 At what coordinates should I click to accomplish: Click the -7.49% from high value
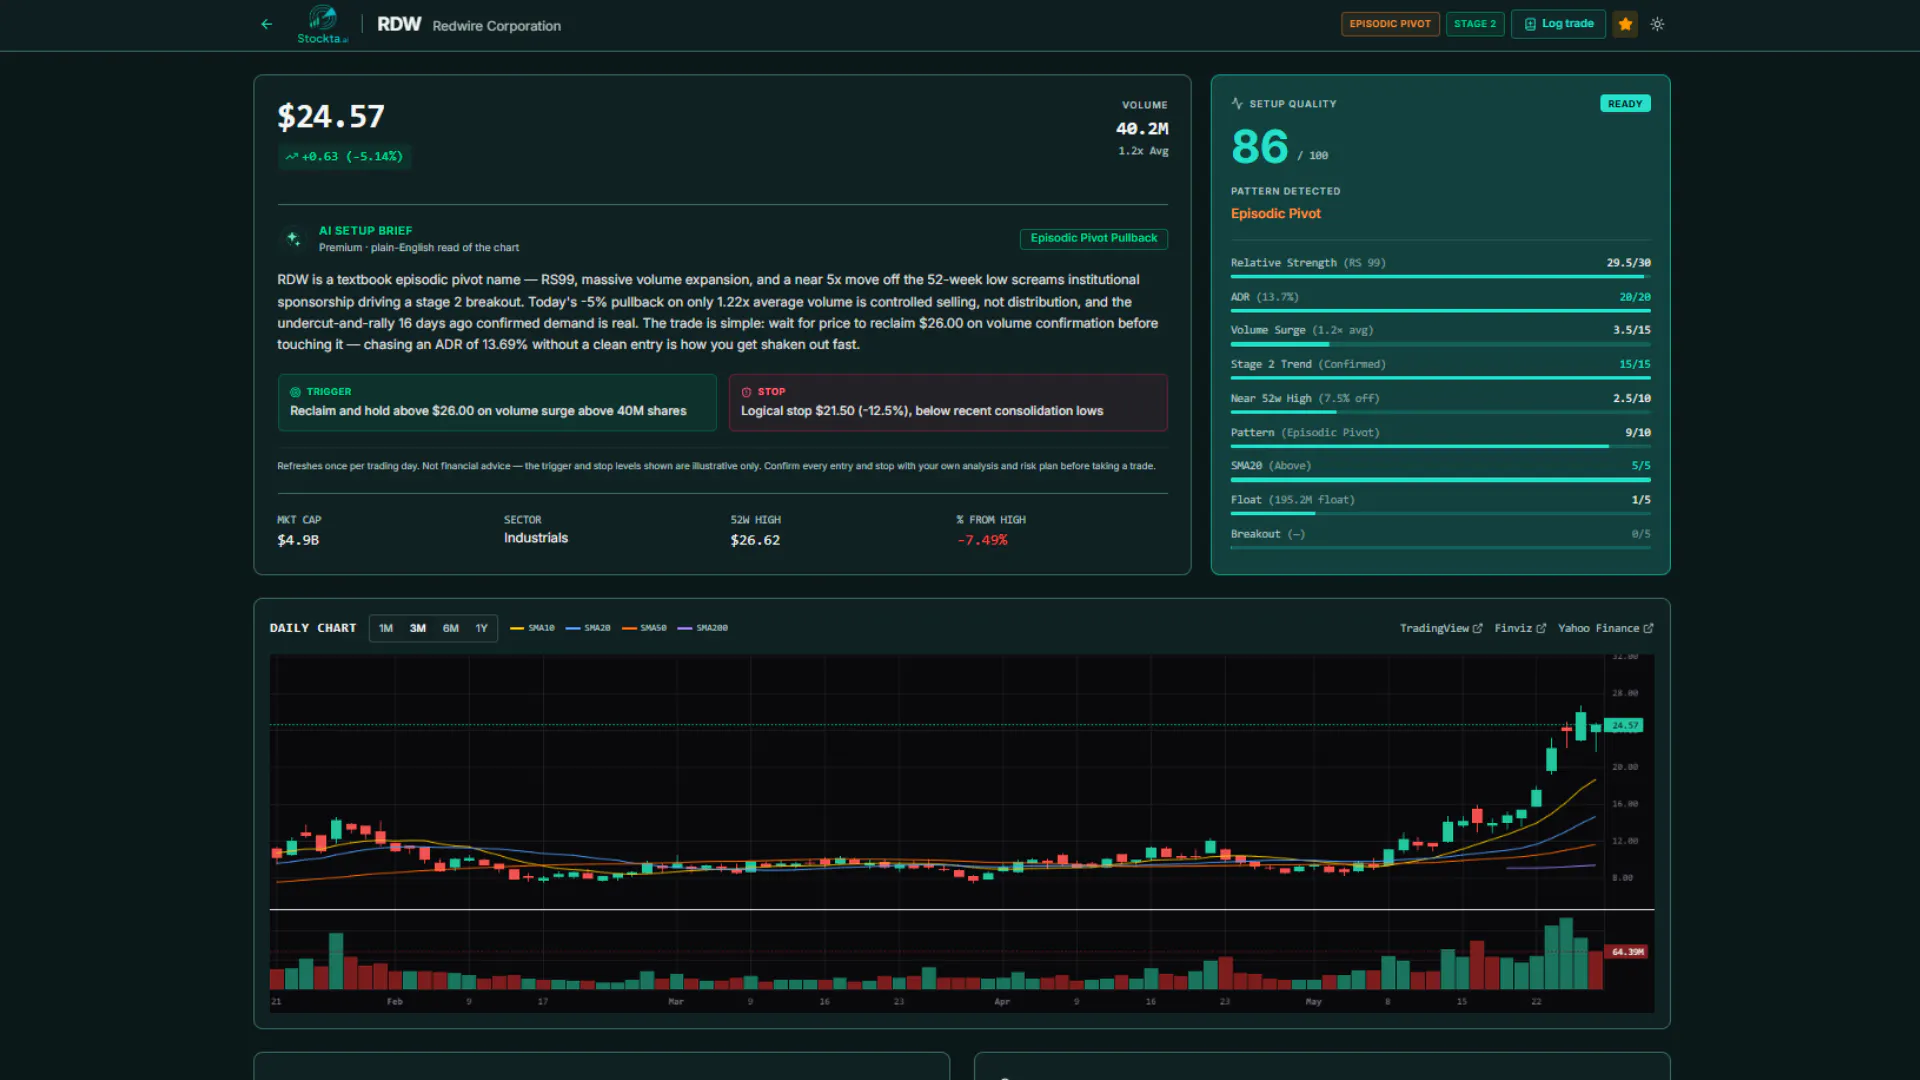click(x=982, y=540)
